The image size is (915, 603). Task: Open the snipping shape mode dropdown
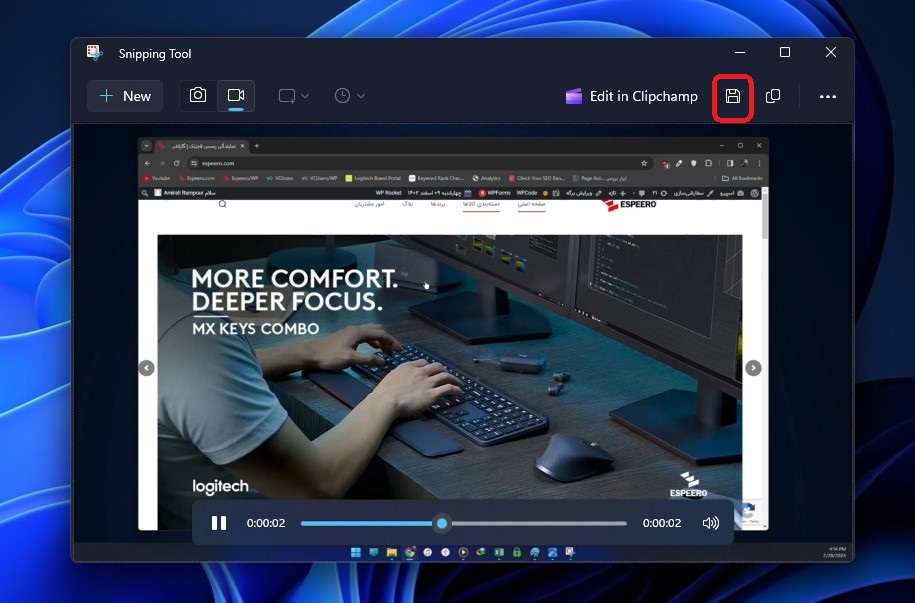click(x=294, y=96)
